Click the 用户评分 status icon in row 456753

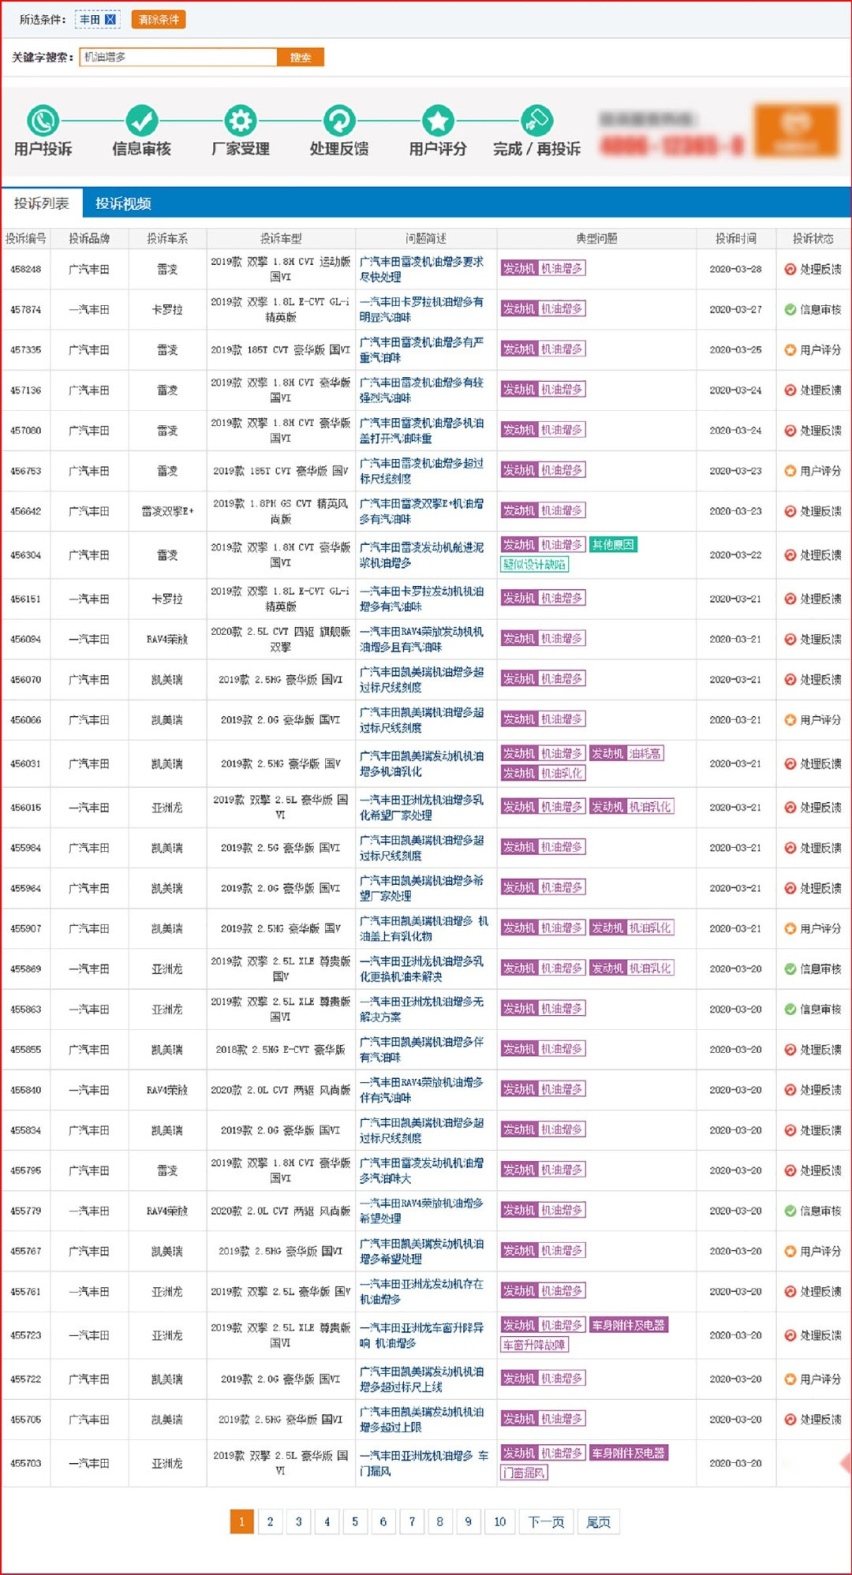pyautogui.click(x=790, y=471)
